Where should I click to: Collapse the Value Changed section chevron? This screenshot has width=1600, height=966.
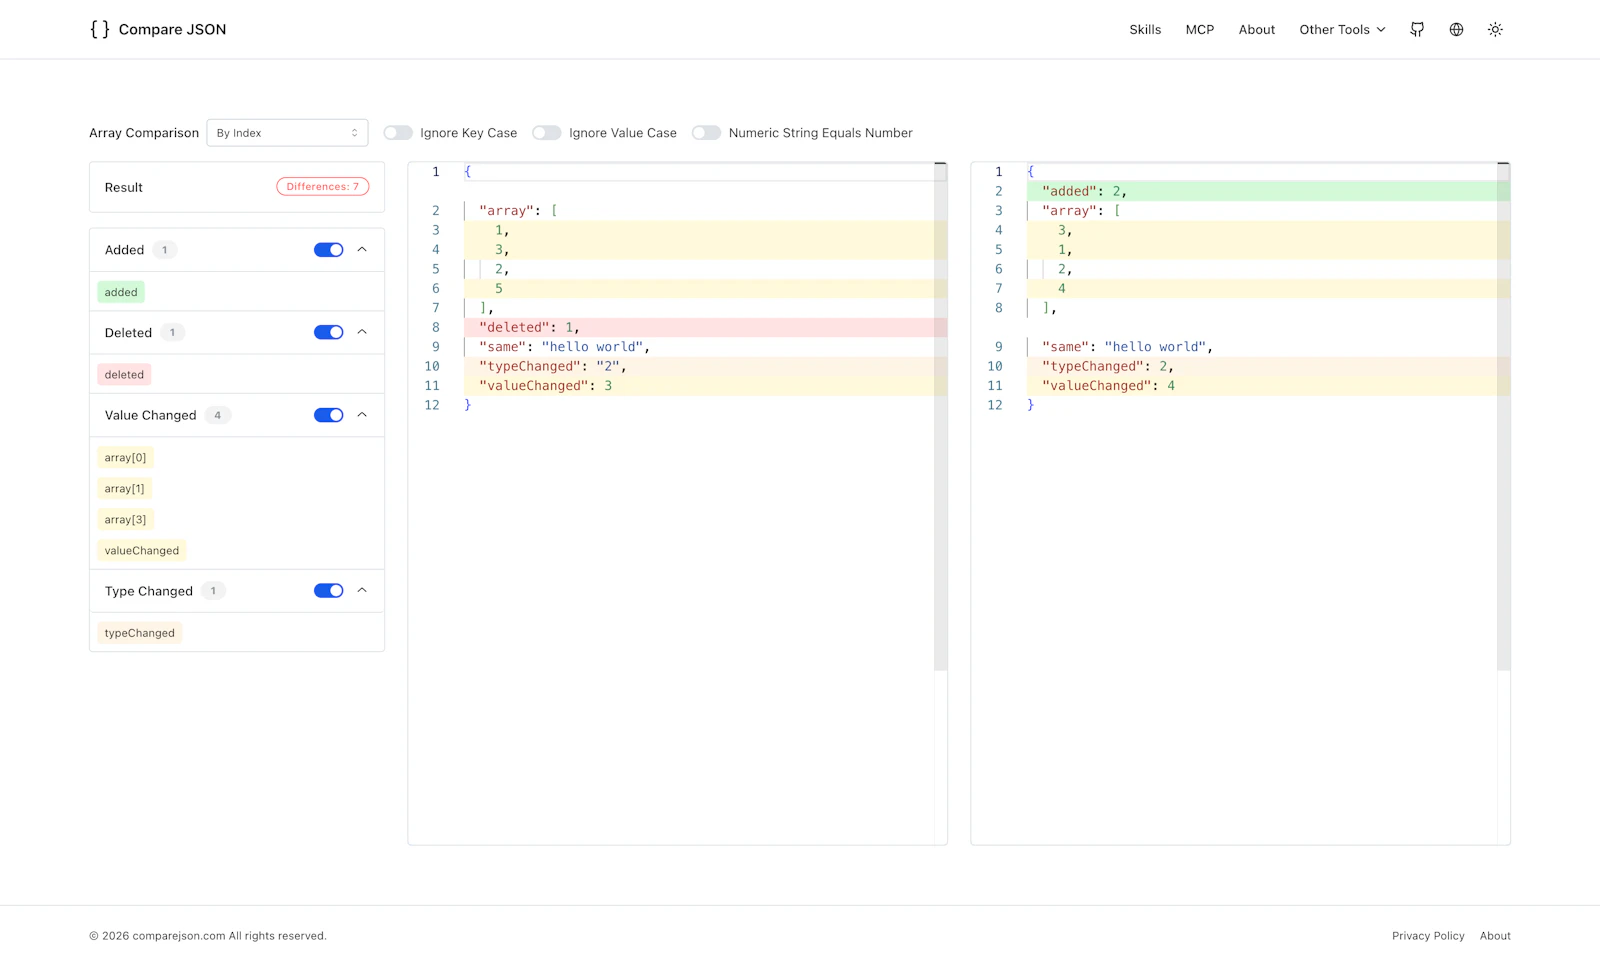[362, 415]
